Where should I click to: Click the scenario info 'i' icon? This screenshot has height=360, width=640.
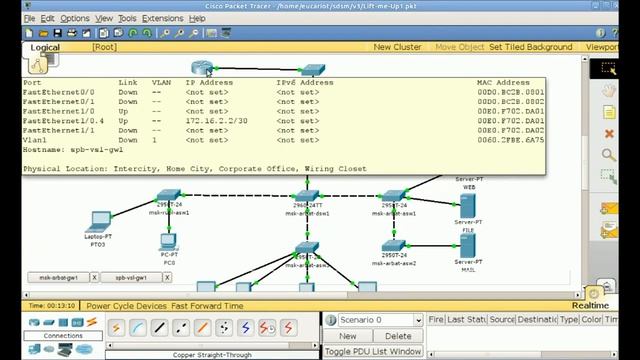pyautogui.click(x=331, y=320)
